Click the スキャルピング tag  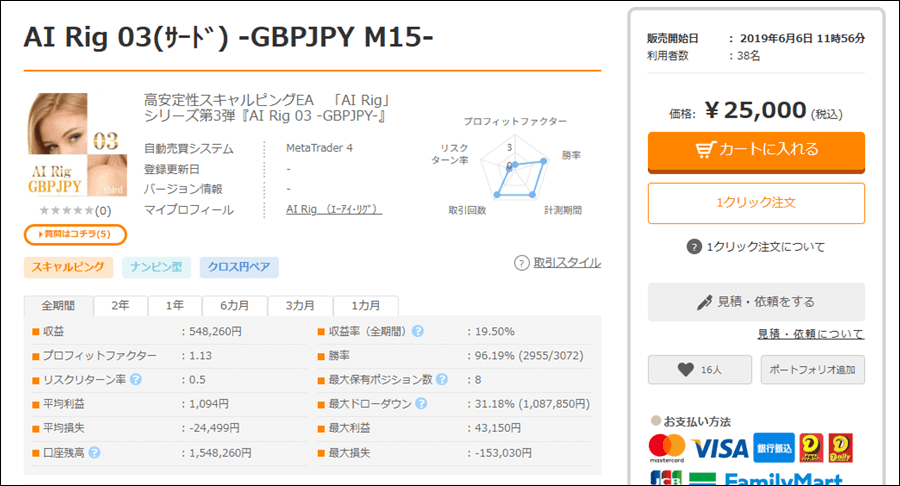68,267
